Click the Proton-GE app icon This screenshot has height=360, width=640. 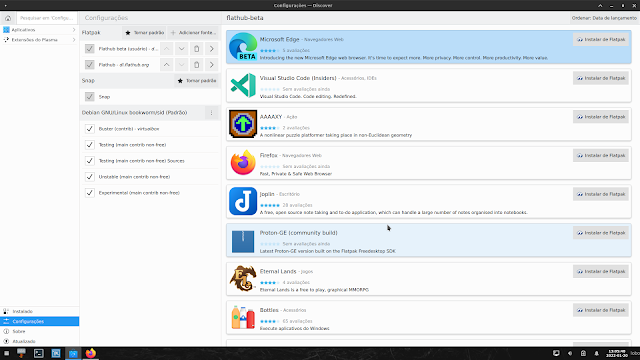(x=243, y=241)
